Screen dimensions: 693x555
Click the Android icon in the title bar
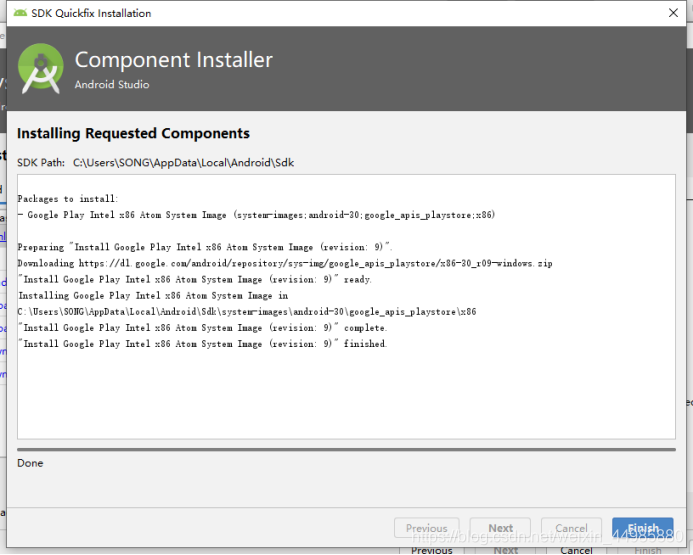tap(20, 13)
